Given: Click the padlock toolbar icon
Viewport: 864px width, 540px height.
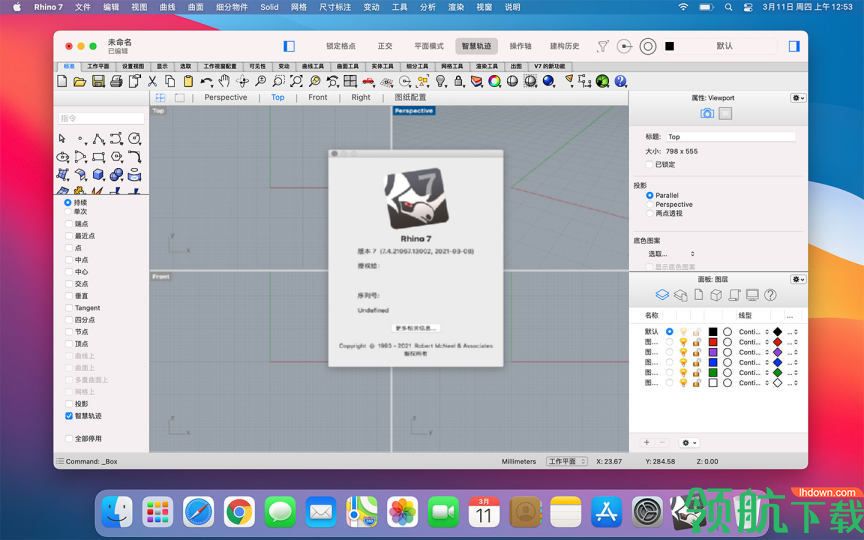Looking at the screenshot, I should 458,82.
